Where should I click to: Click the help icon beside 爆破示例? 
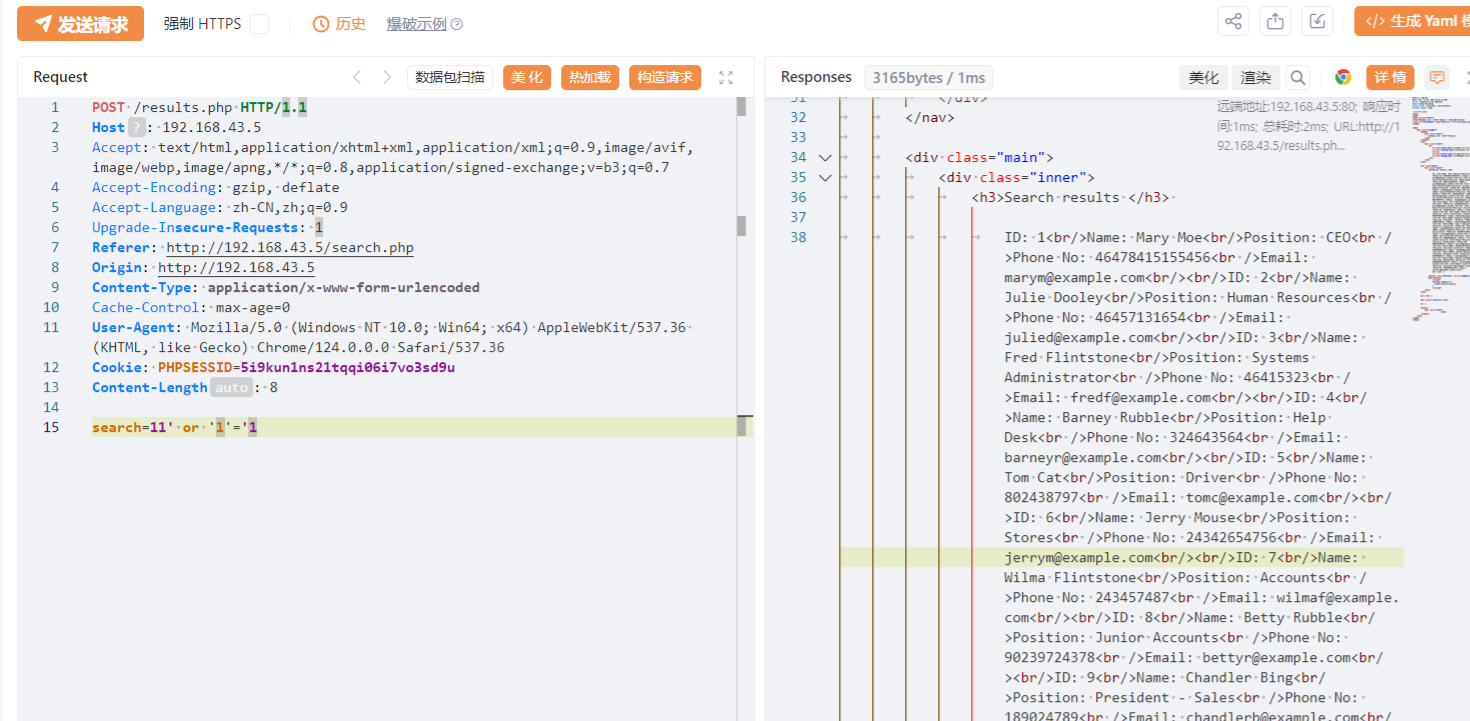(x=457, y=24)
